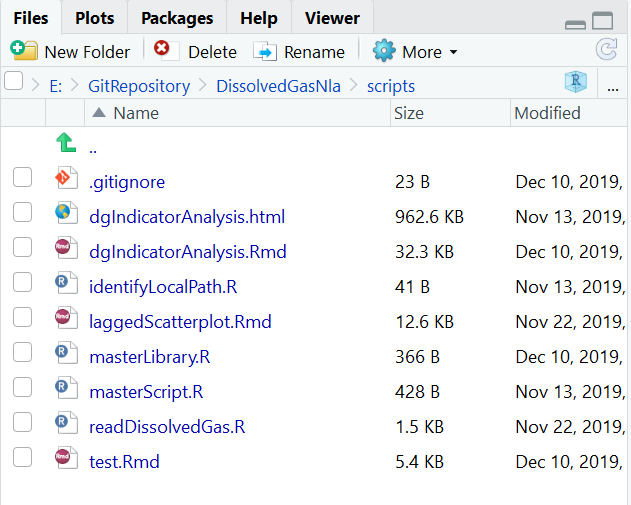Click the 'Nov 22, 2019' date of readDissolvedGas.R
The width and height of the screenshot is (631, 505).
[x=570, y=427]
